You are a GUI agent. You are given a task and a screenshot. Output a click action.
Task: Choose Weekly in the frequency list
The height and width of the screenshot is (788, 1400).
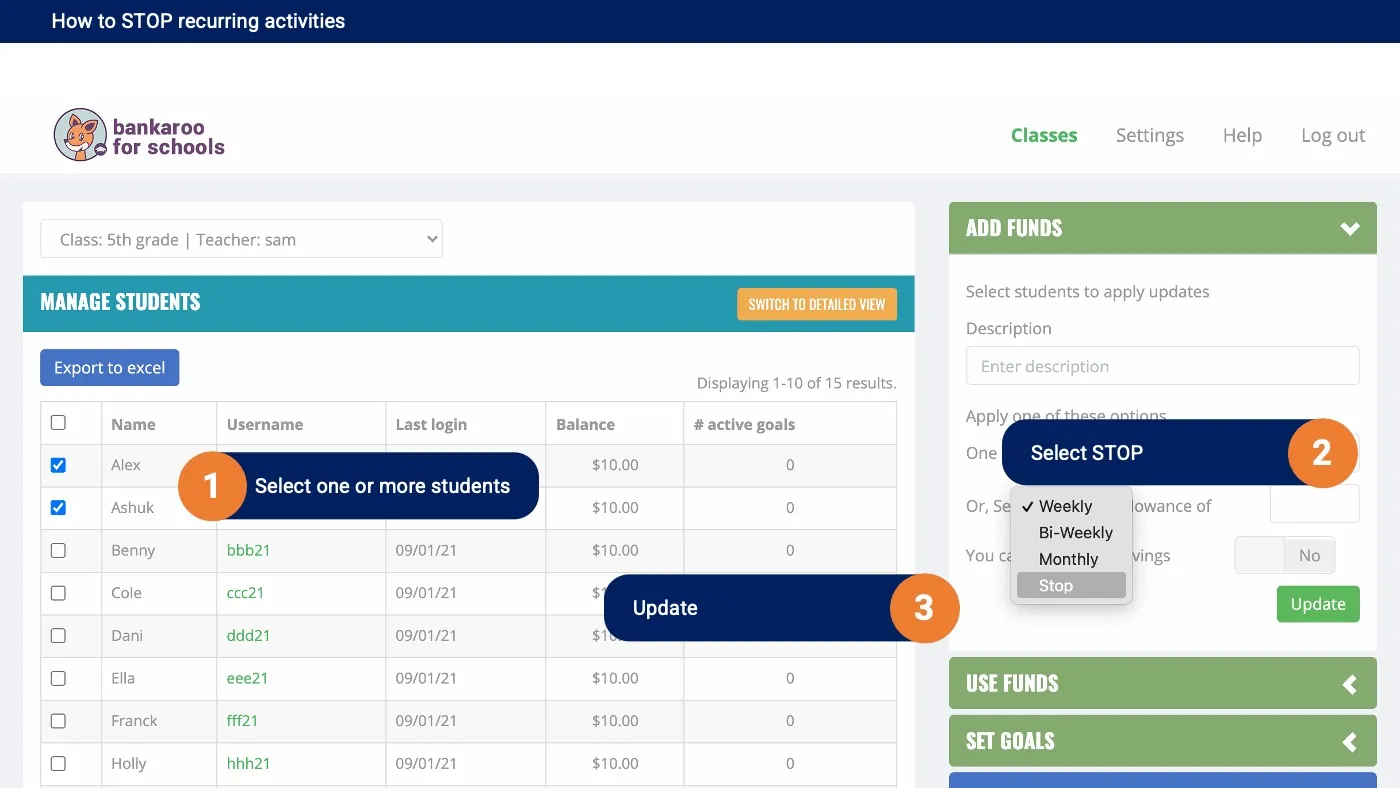click(x=1071, y=506)
